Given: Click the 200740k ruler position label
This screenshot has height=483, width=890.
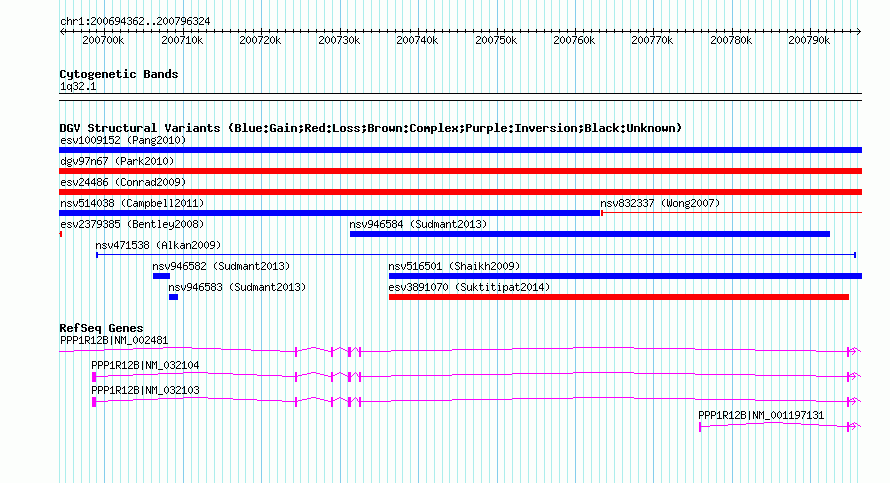Looking at the screenshot, I should [x=417, y=40].
